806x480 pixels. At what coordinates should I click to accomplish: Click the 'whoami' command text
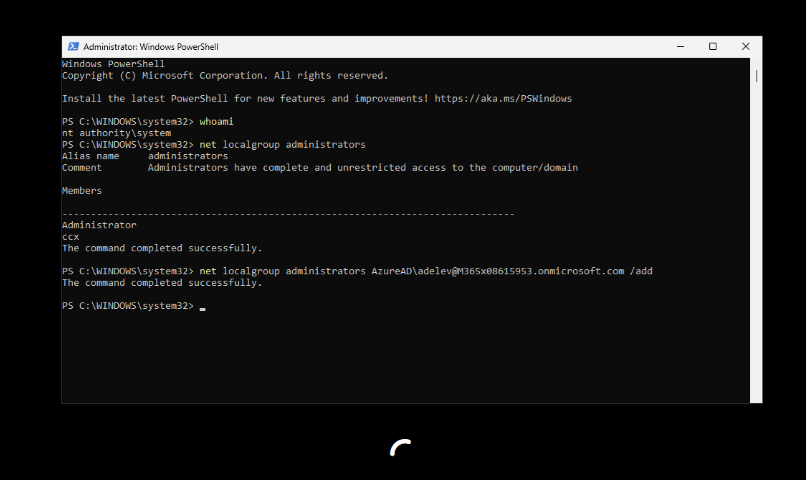point(216,121)
